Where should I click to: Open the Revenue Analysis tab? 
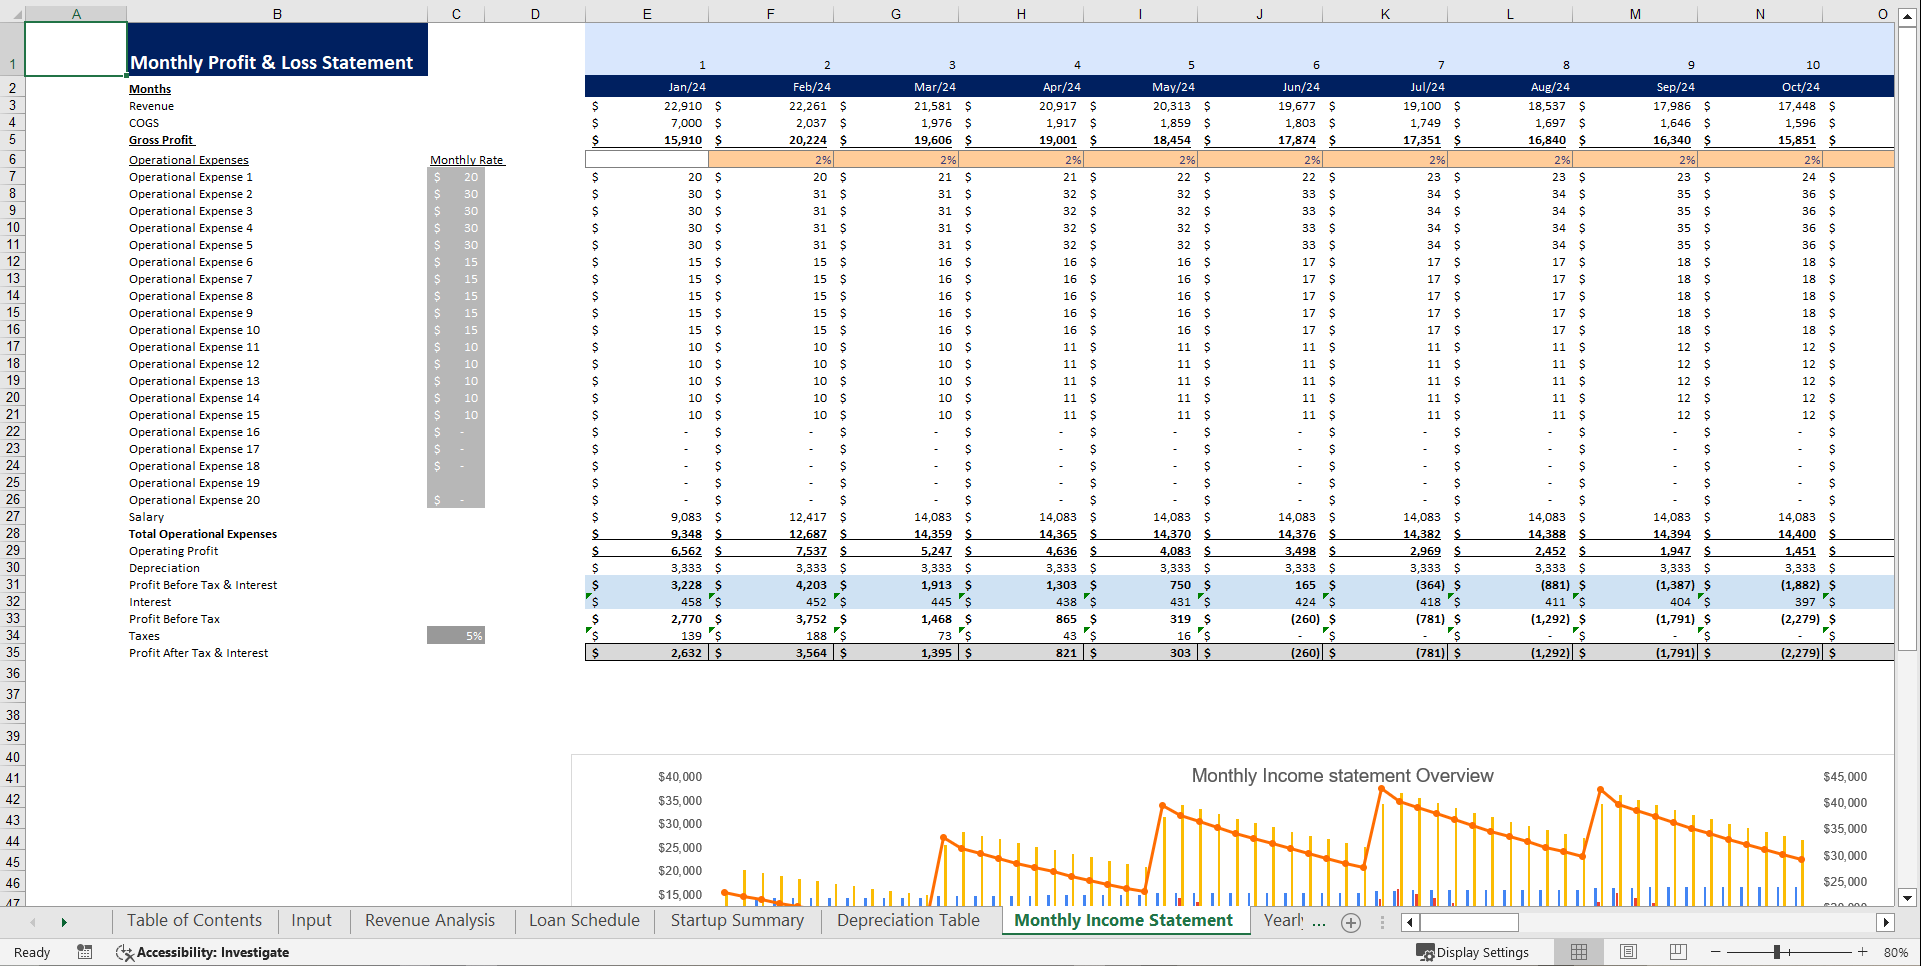tap(429, 920)
